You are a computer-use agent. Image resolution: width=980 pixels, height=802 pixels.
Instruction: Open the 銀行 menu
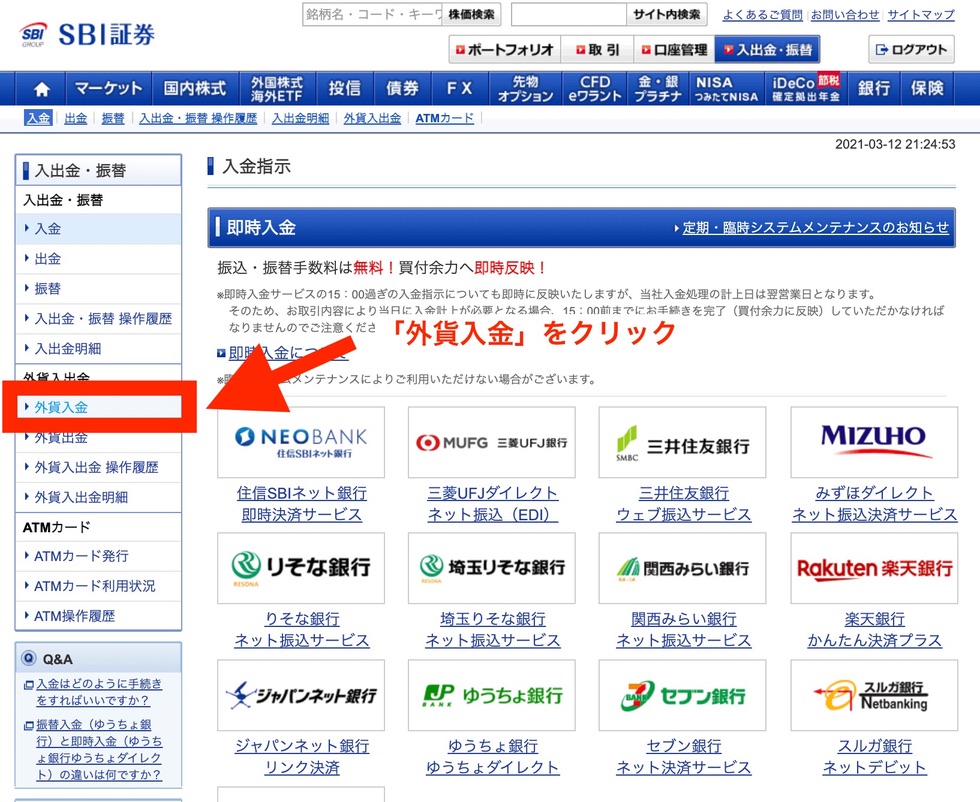874,89
